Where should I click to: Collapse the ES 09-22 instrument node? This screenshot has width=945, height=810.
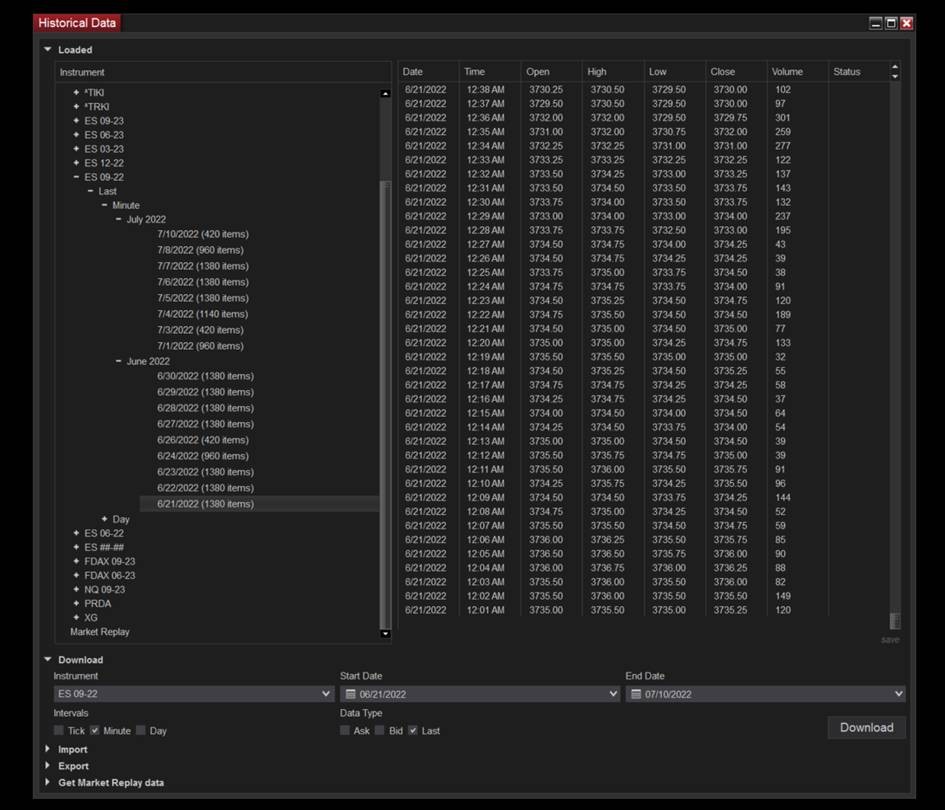(76, 177)
